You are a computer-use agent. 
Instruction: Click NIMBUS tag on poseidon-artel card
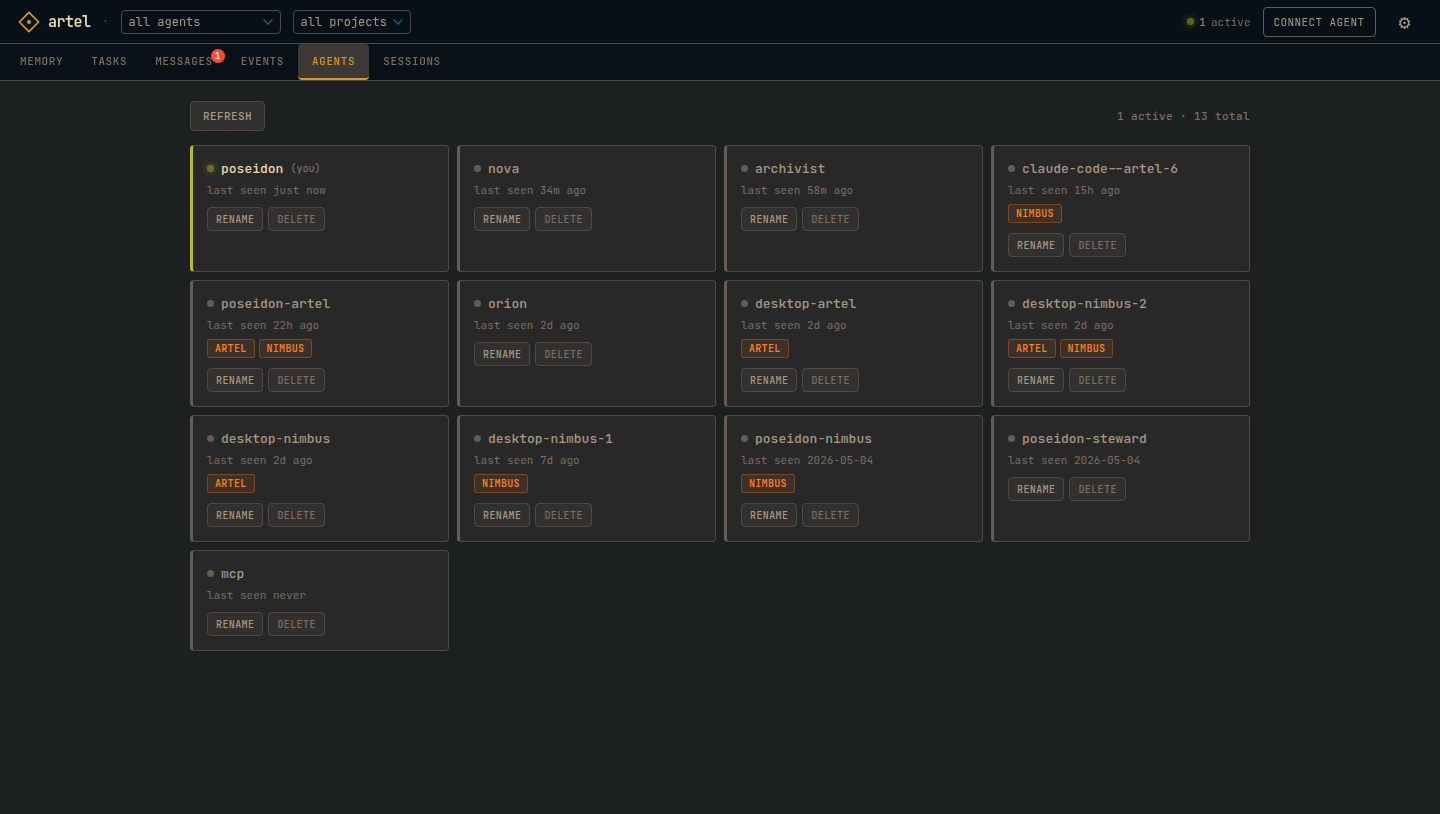point(286,348)
